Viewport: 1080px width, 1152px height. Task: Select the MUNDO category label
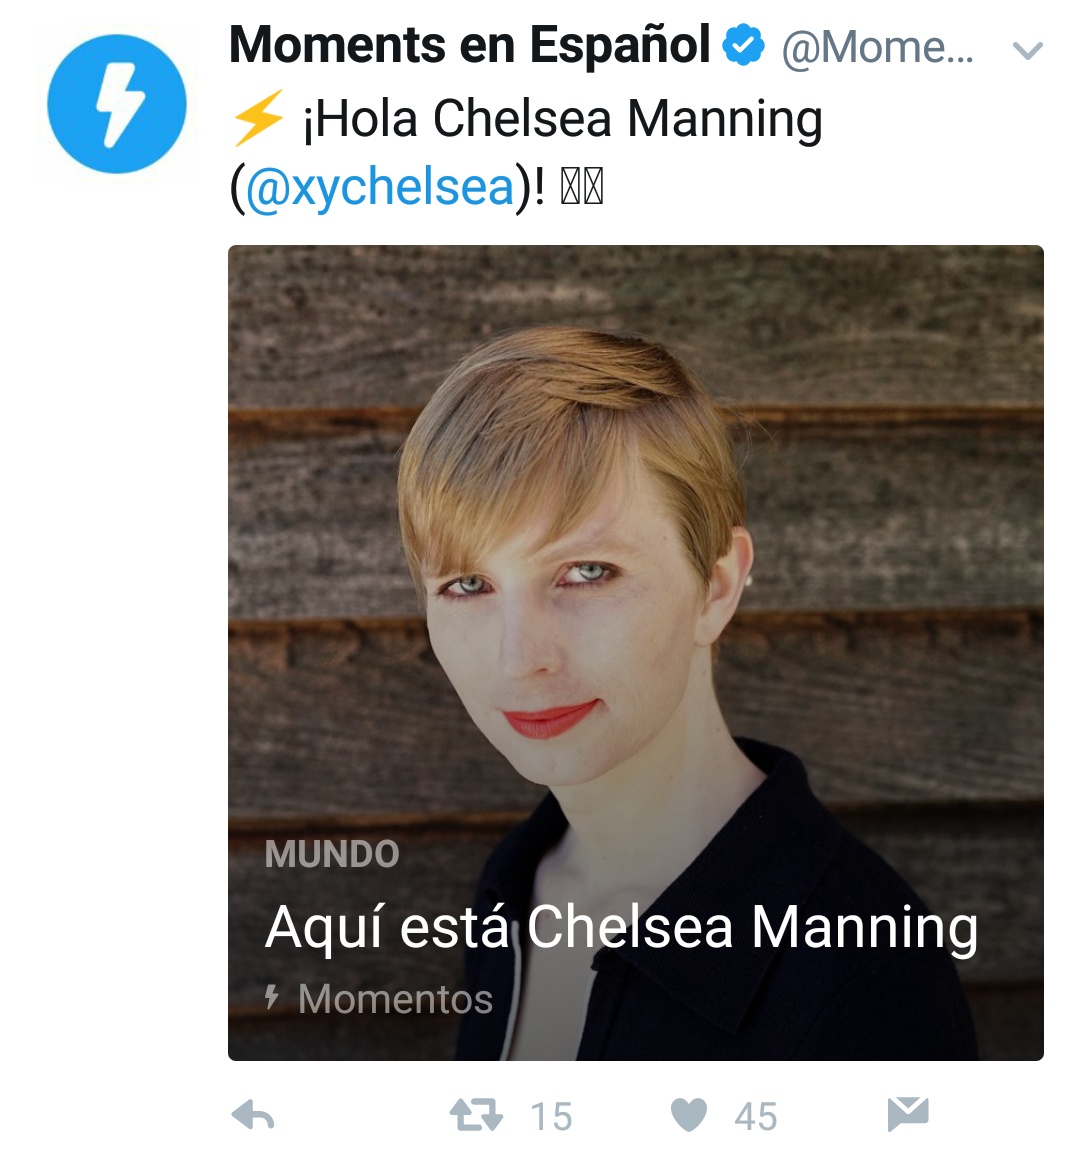(x=332, y=854)
